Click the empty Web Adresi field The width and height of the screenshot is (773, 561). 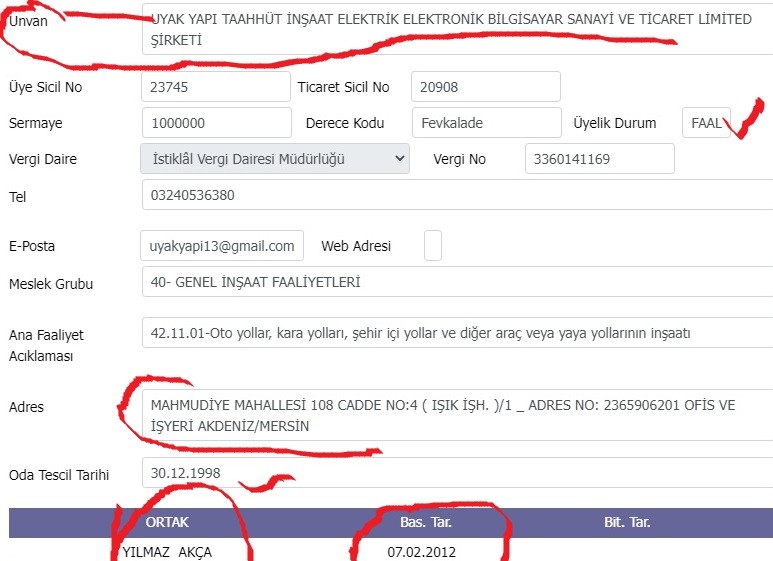432,245
